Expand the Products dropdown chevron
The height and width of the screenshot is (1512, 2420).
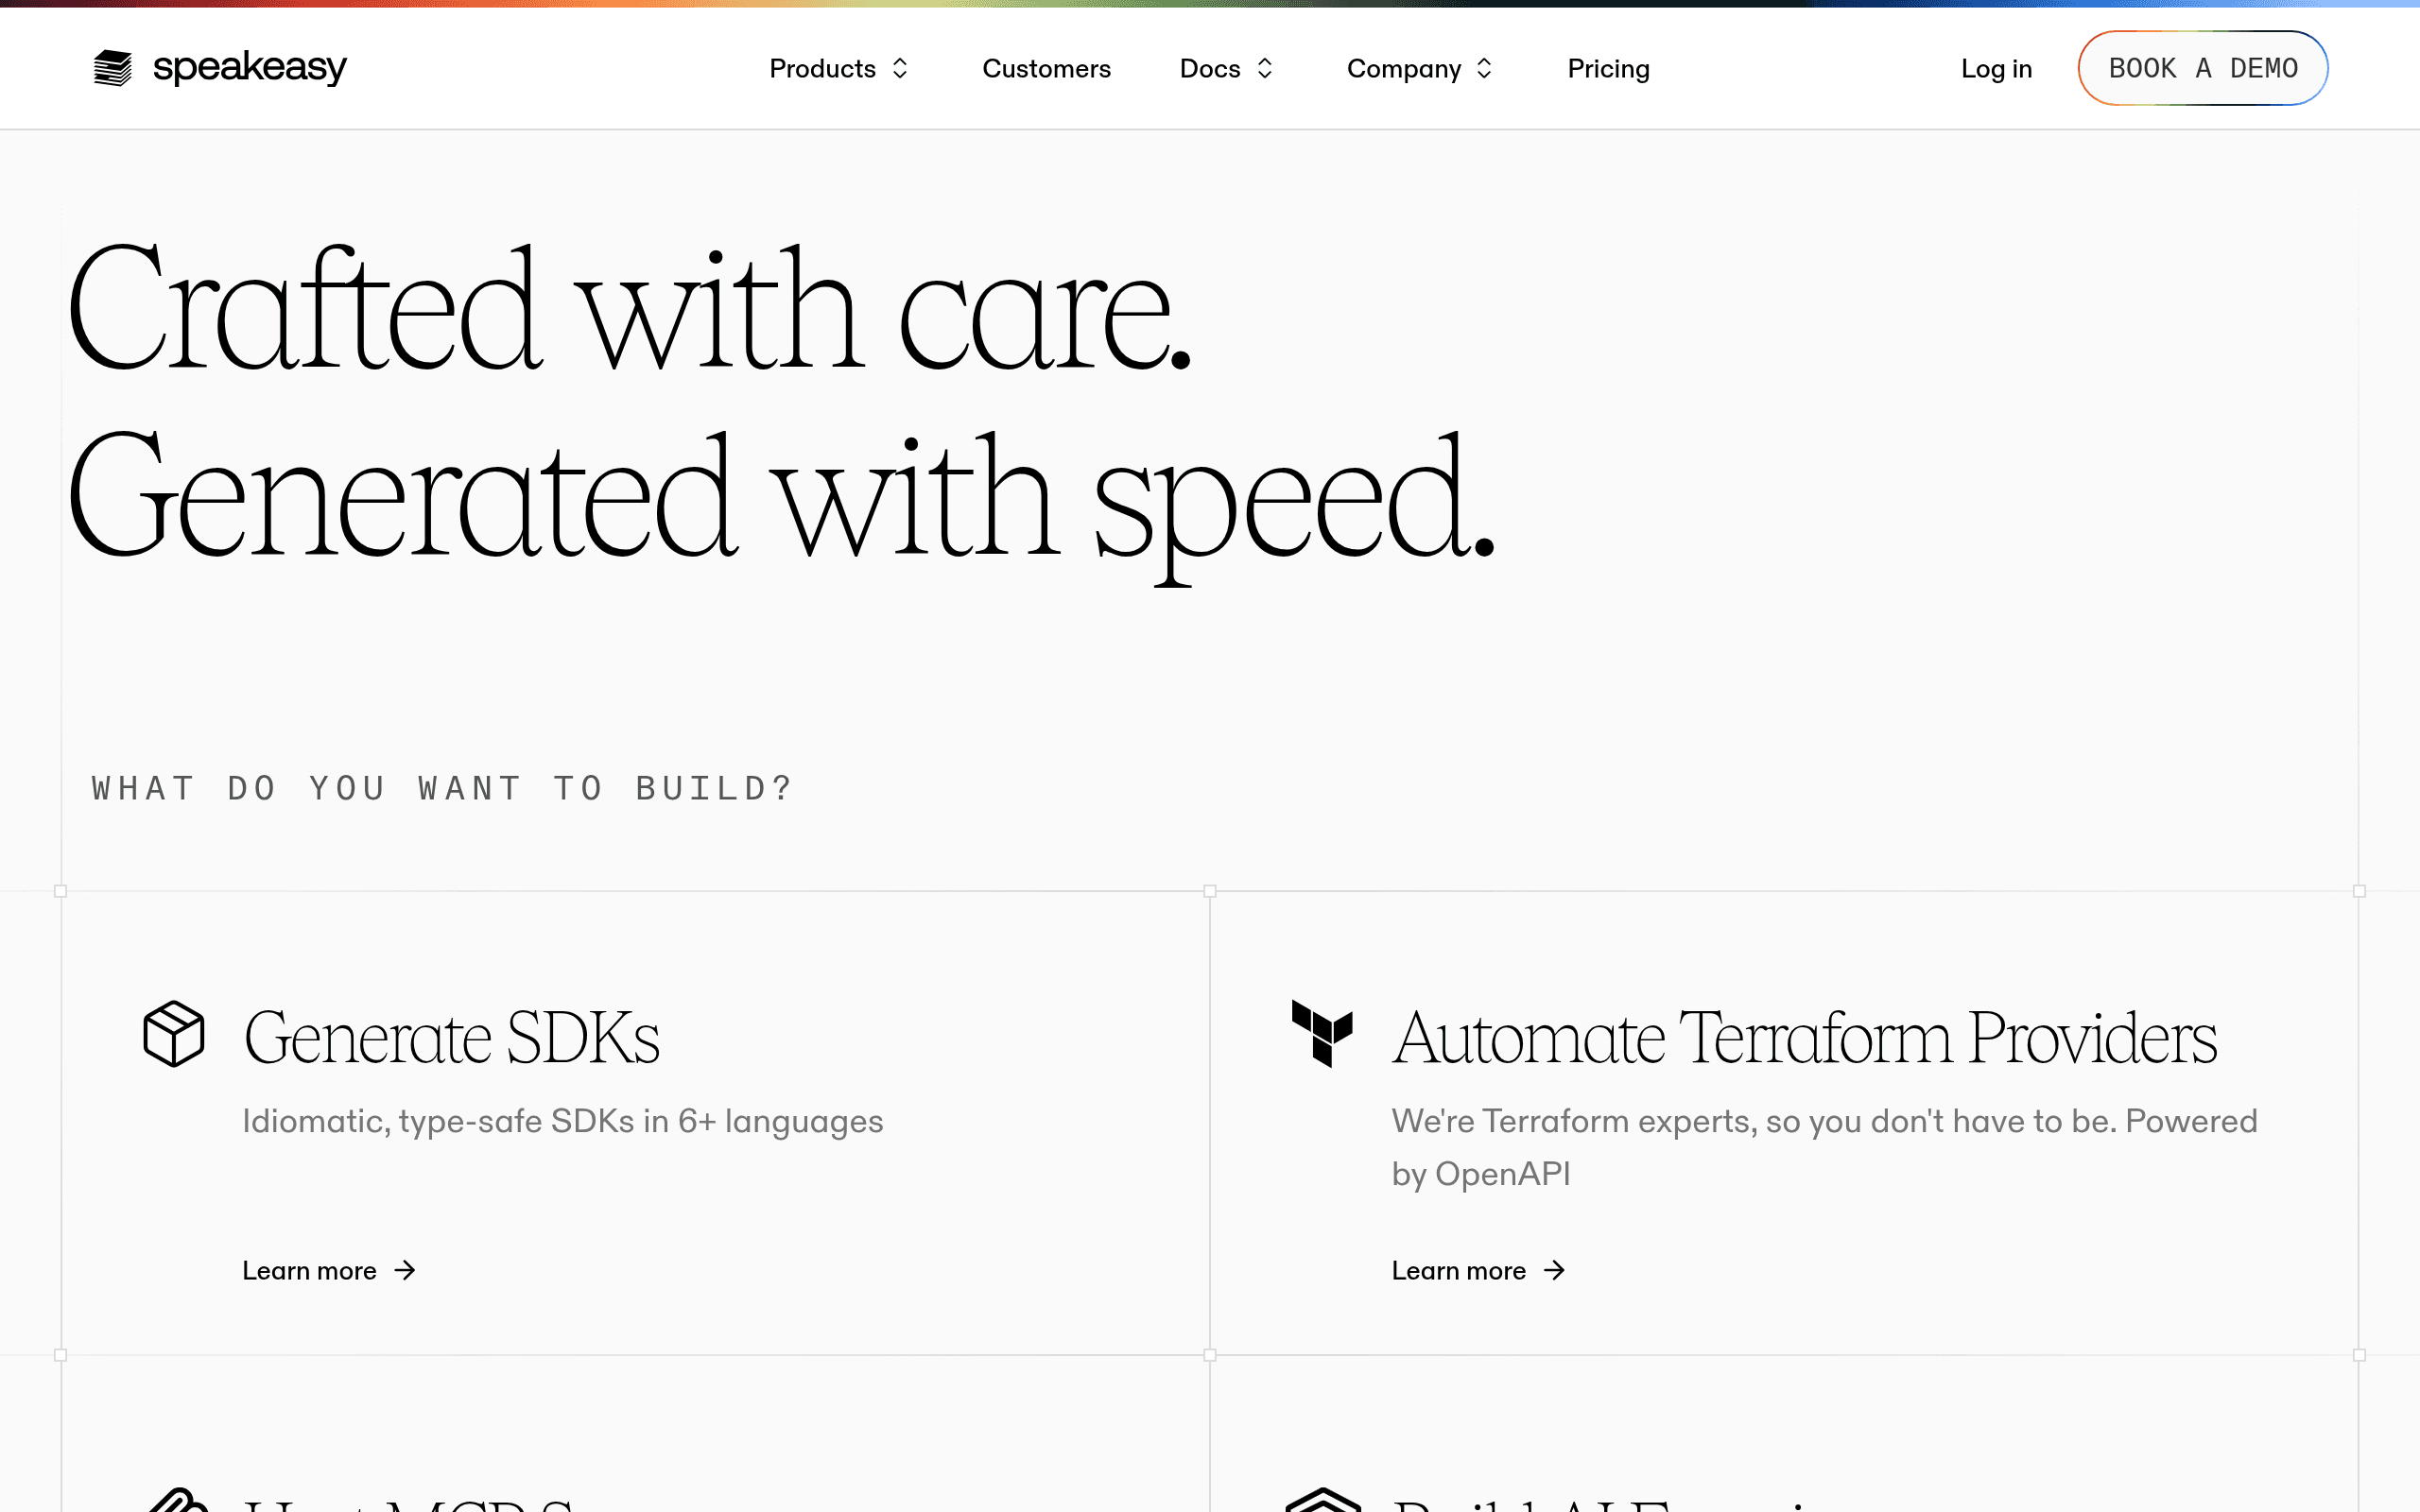tap(900, 68)
